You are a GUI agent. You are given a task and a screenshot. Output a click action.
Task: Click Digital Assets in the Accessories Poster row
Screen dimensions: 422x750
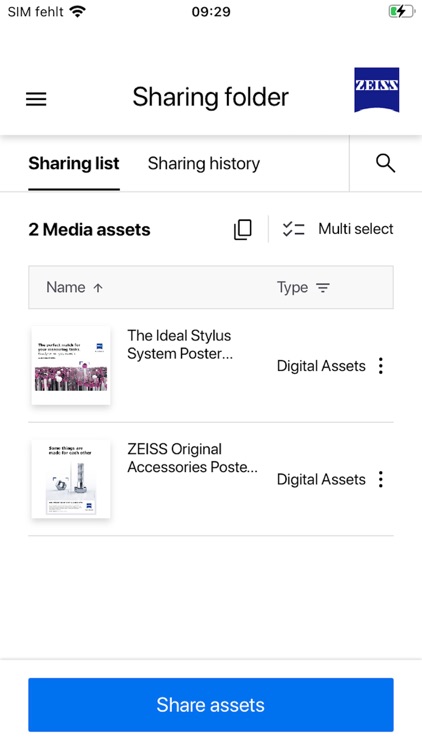coord(321,479)
